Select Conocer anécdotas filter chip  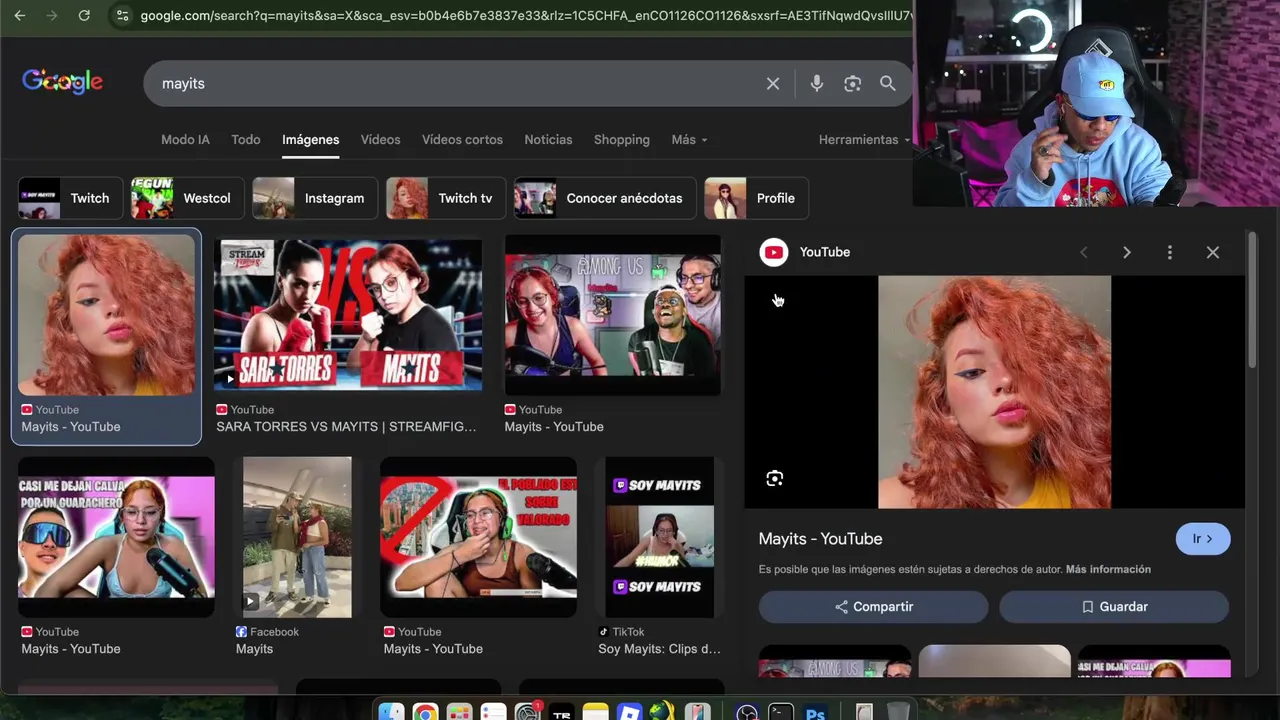[x=604, y=198]
